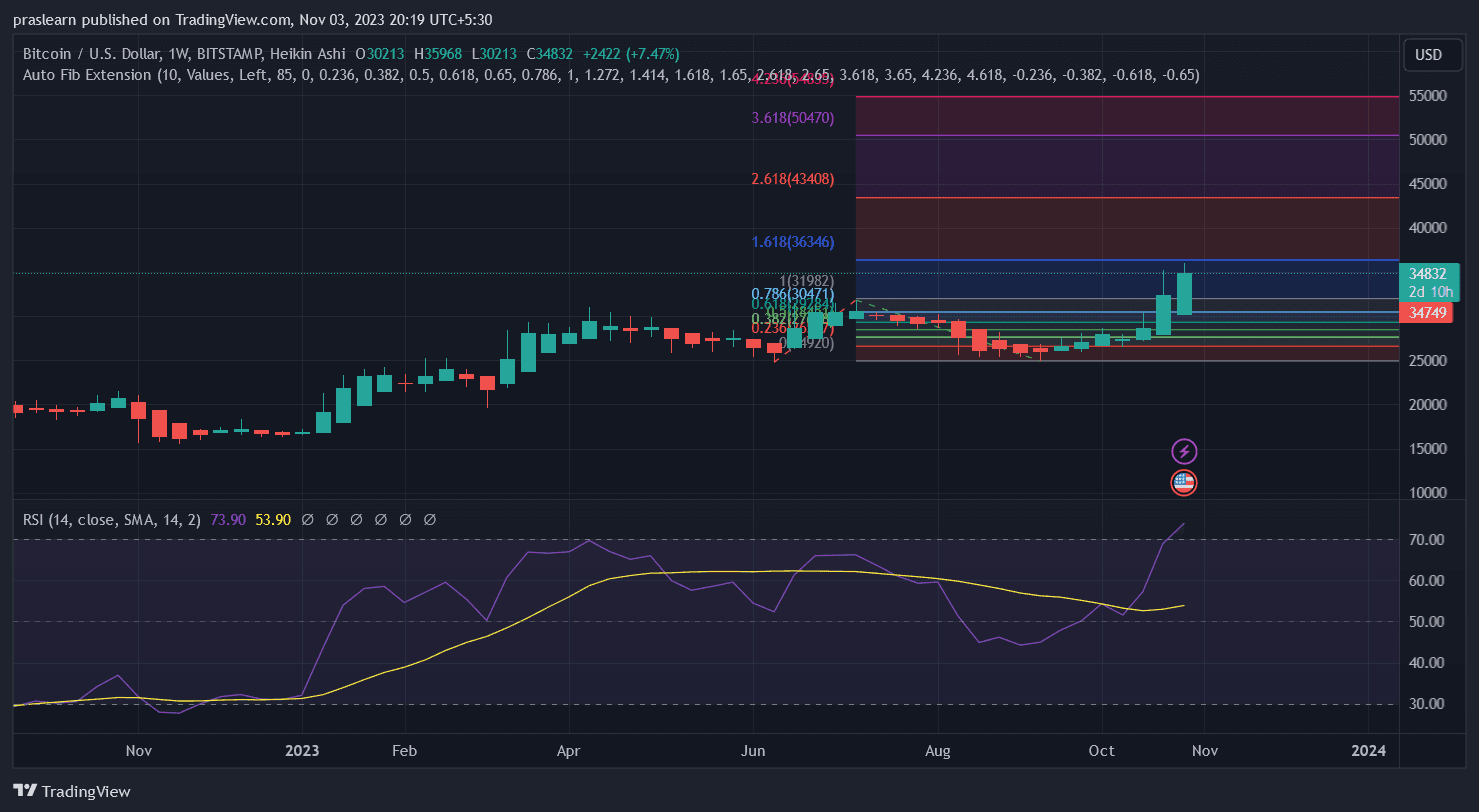
Task: Click the 1.618(36346) Fibonacci level label
Action: coord(792,242)
